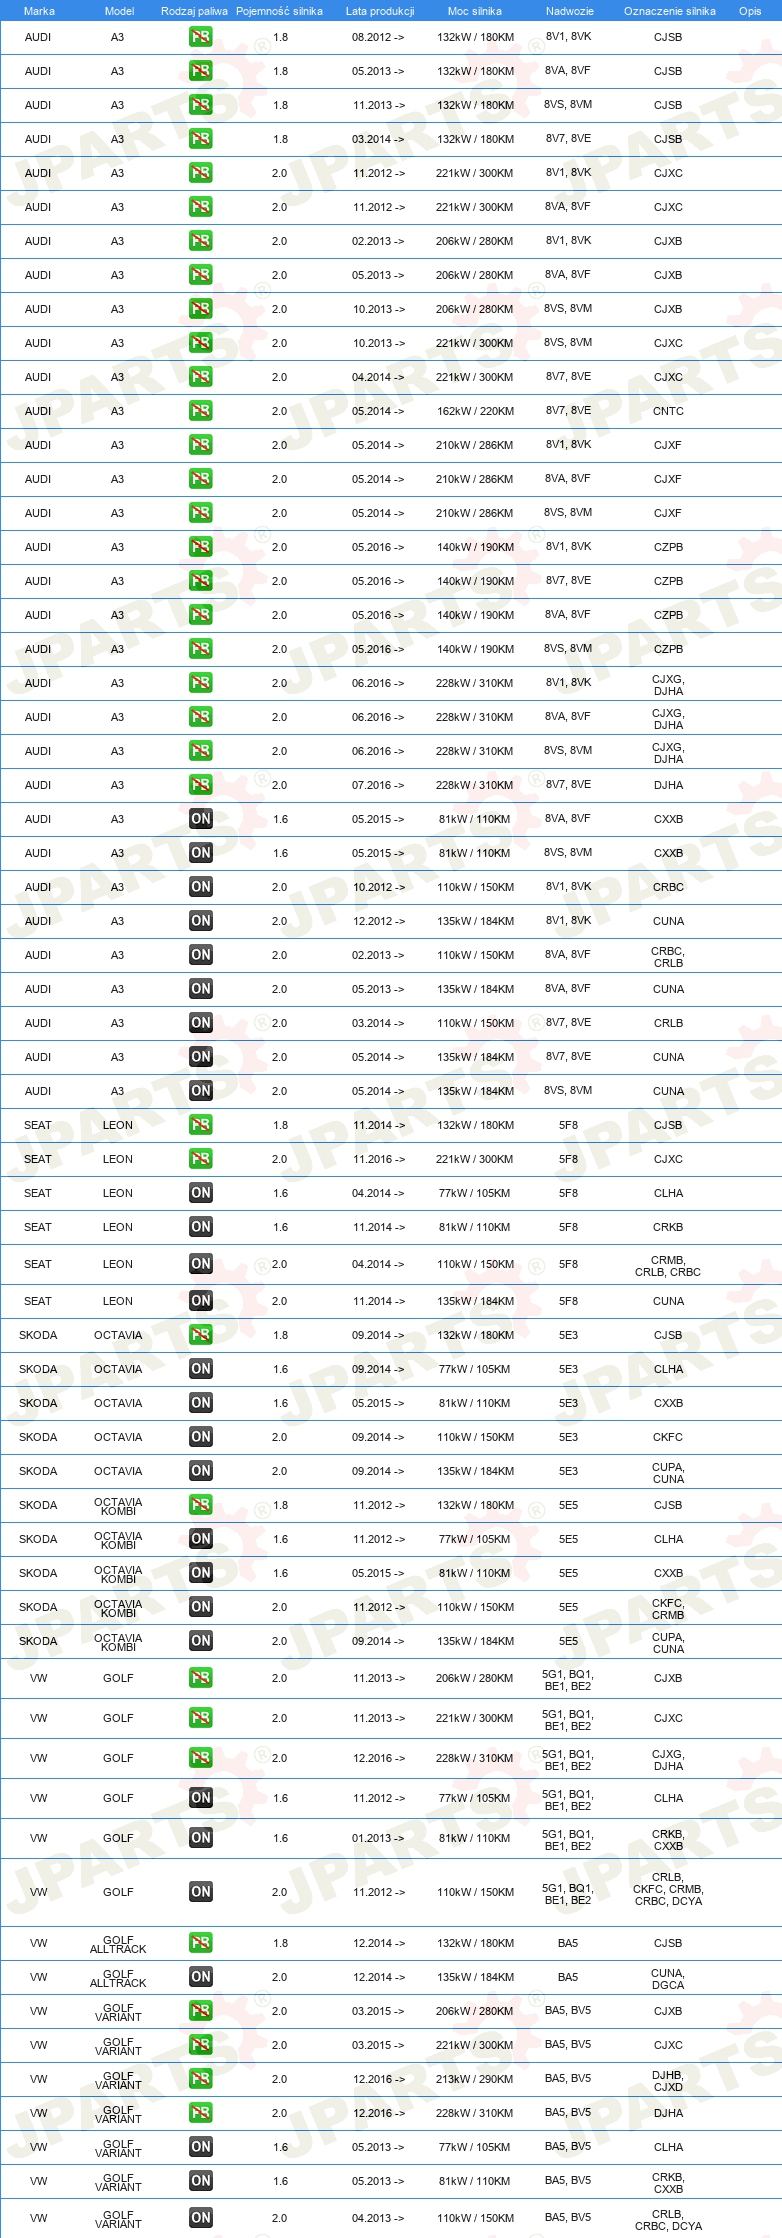
Task: Select the CNTC engine code cell
Action: tap(668, 411)
